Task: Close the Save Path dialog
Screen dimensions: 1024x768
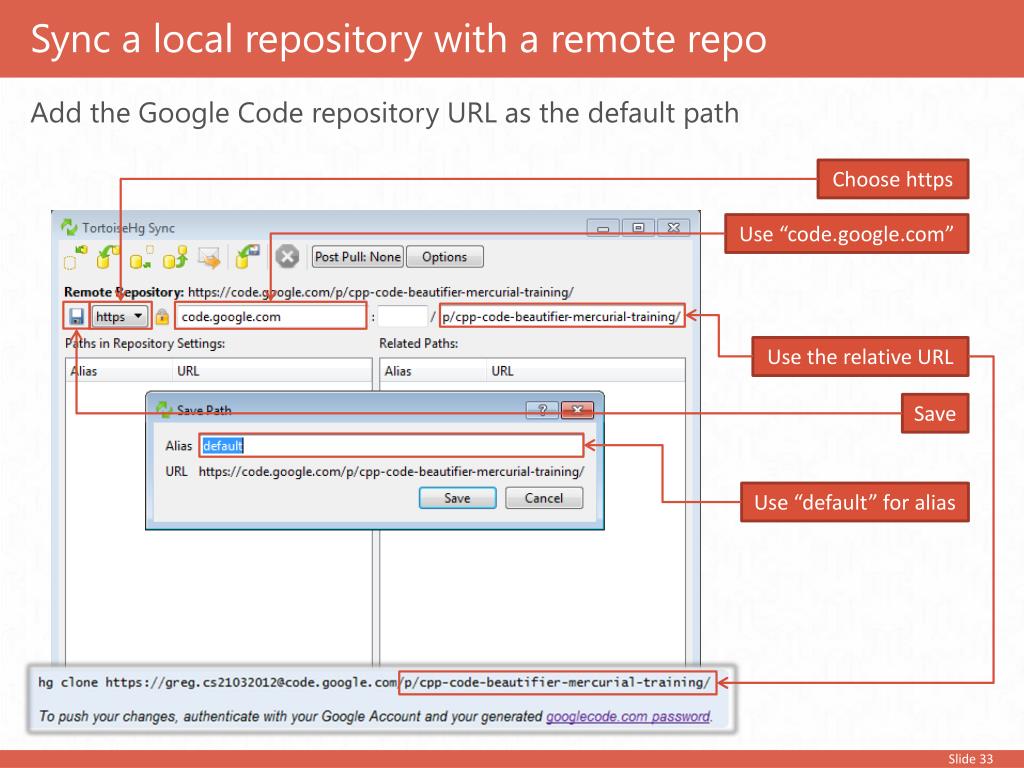Action: click(577, 409)
